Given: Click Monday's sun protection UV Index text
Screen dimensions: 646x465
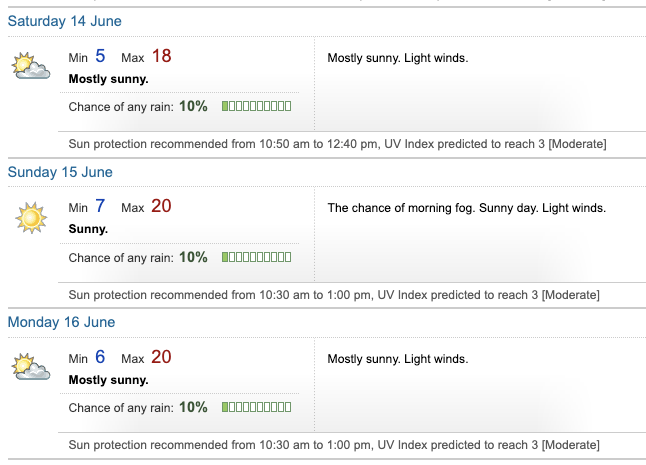Looking at the screenshot, I should [334, 444].
